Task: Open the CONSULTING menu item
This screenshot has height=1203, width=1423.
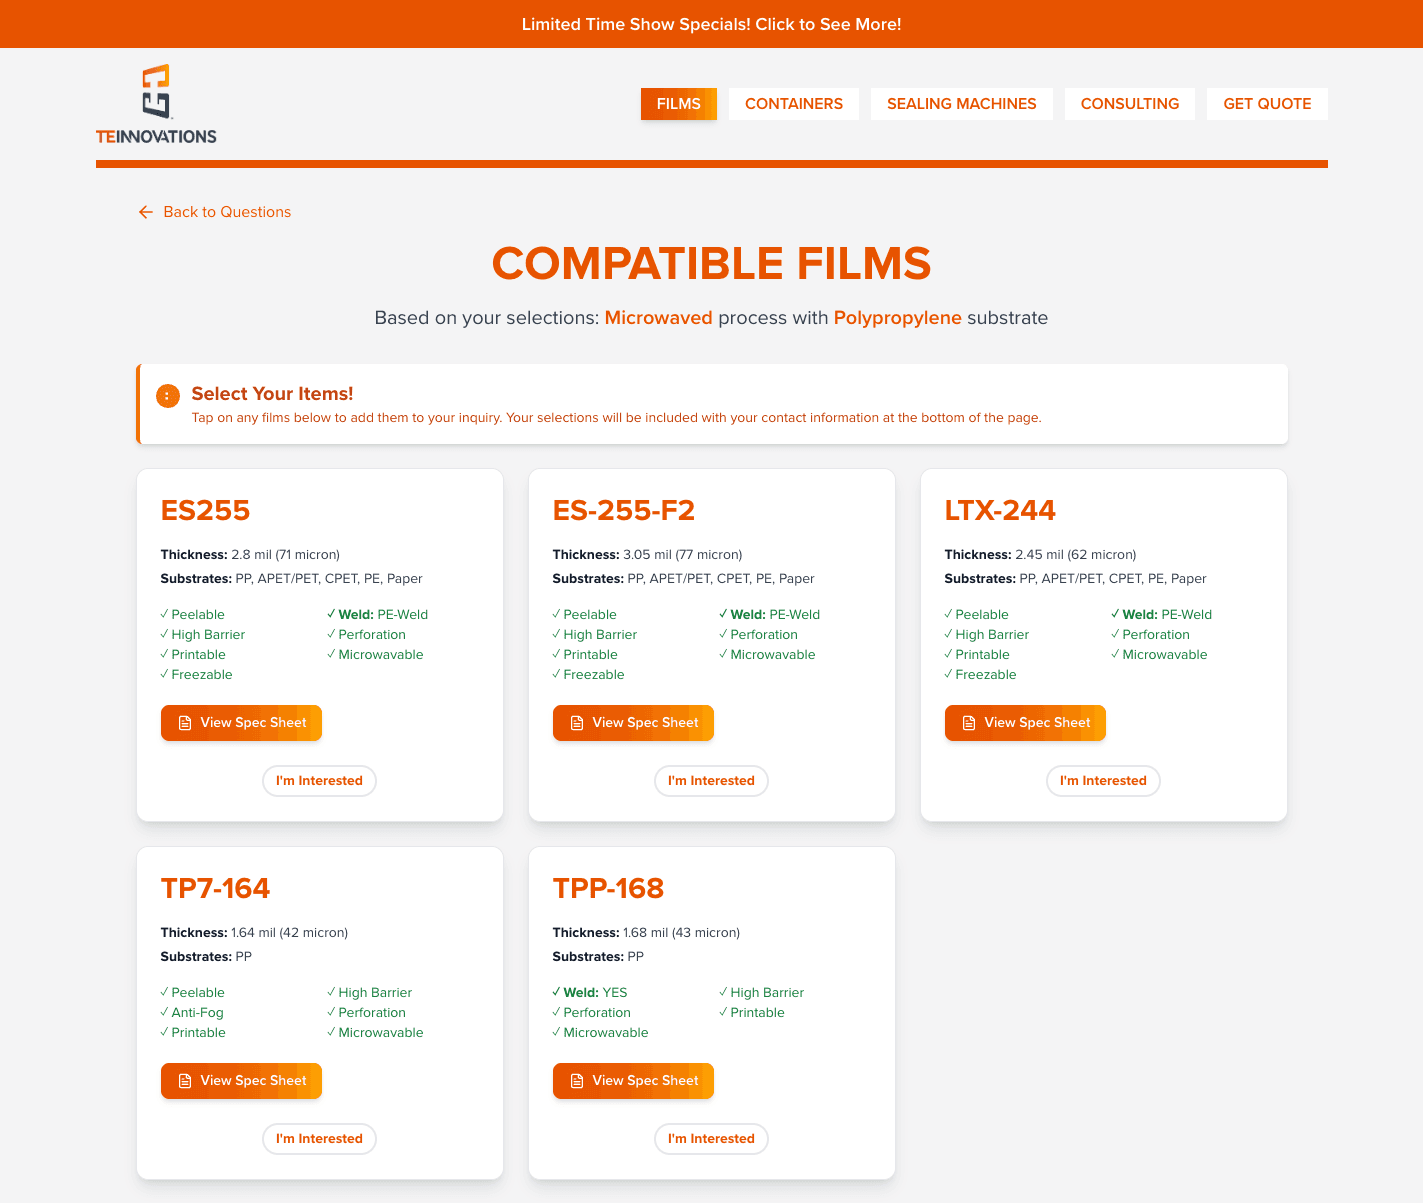Action: tap(1130, 103)
